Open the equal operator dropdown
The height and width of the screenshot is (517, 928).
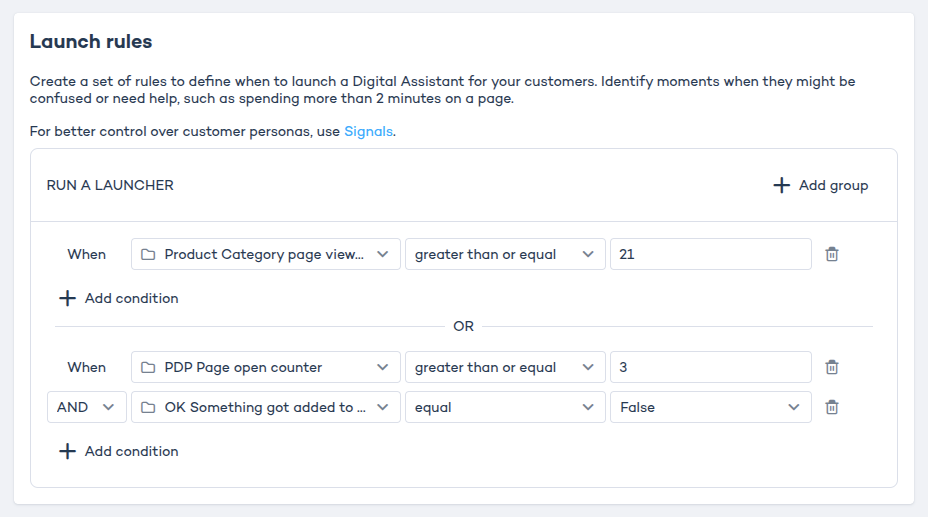click(505, 407)
